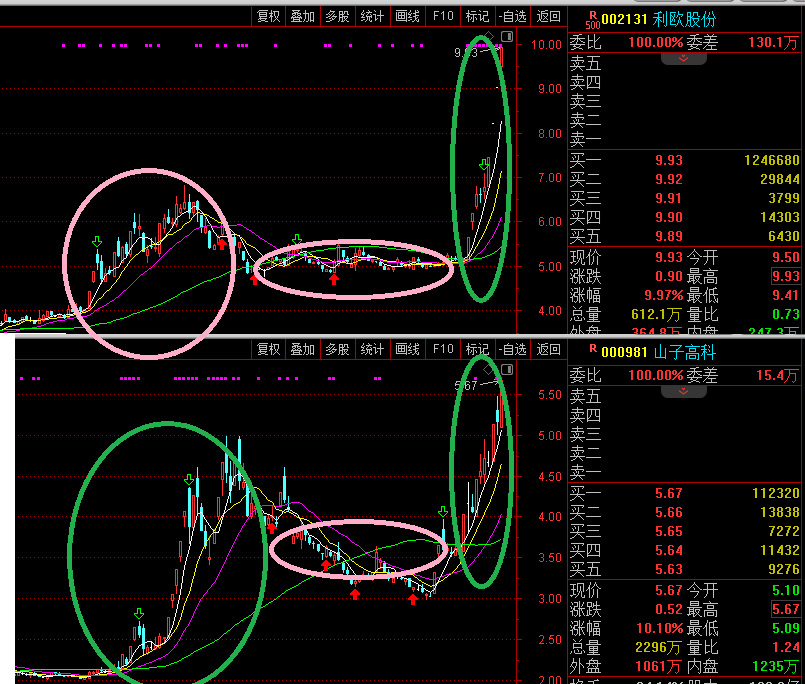Toggle the side panel icon in 山子高科 chart
This screenshot has height=684, width=805.
click(507, 370)
